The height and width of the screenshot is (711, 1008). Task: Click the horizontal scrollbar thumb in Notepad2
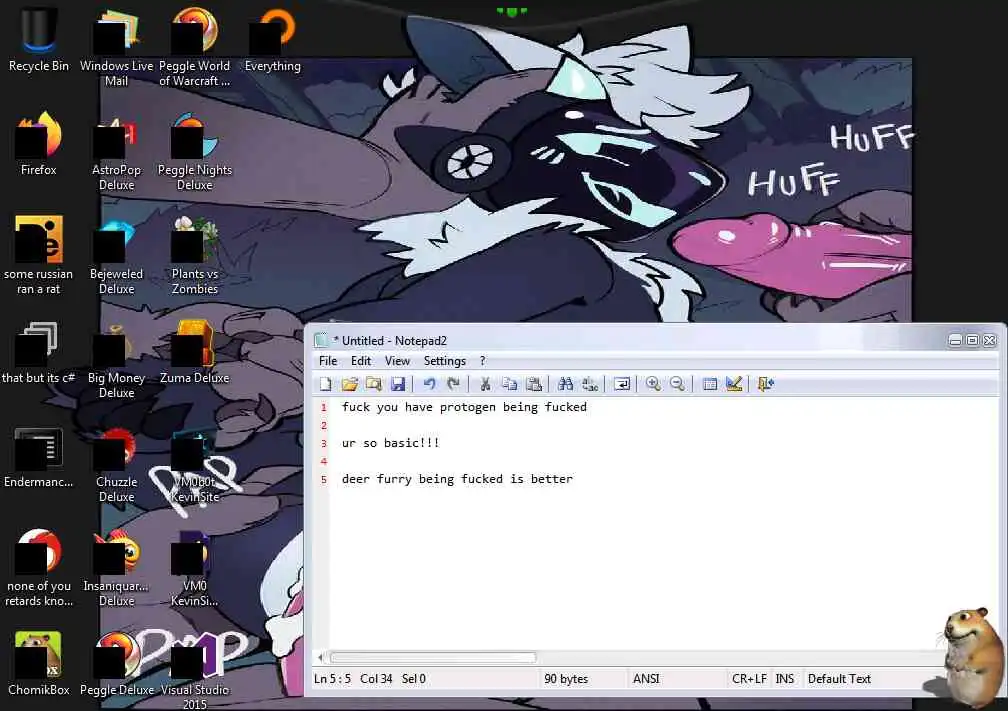tap(433, 657)
